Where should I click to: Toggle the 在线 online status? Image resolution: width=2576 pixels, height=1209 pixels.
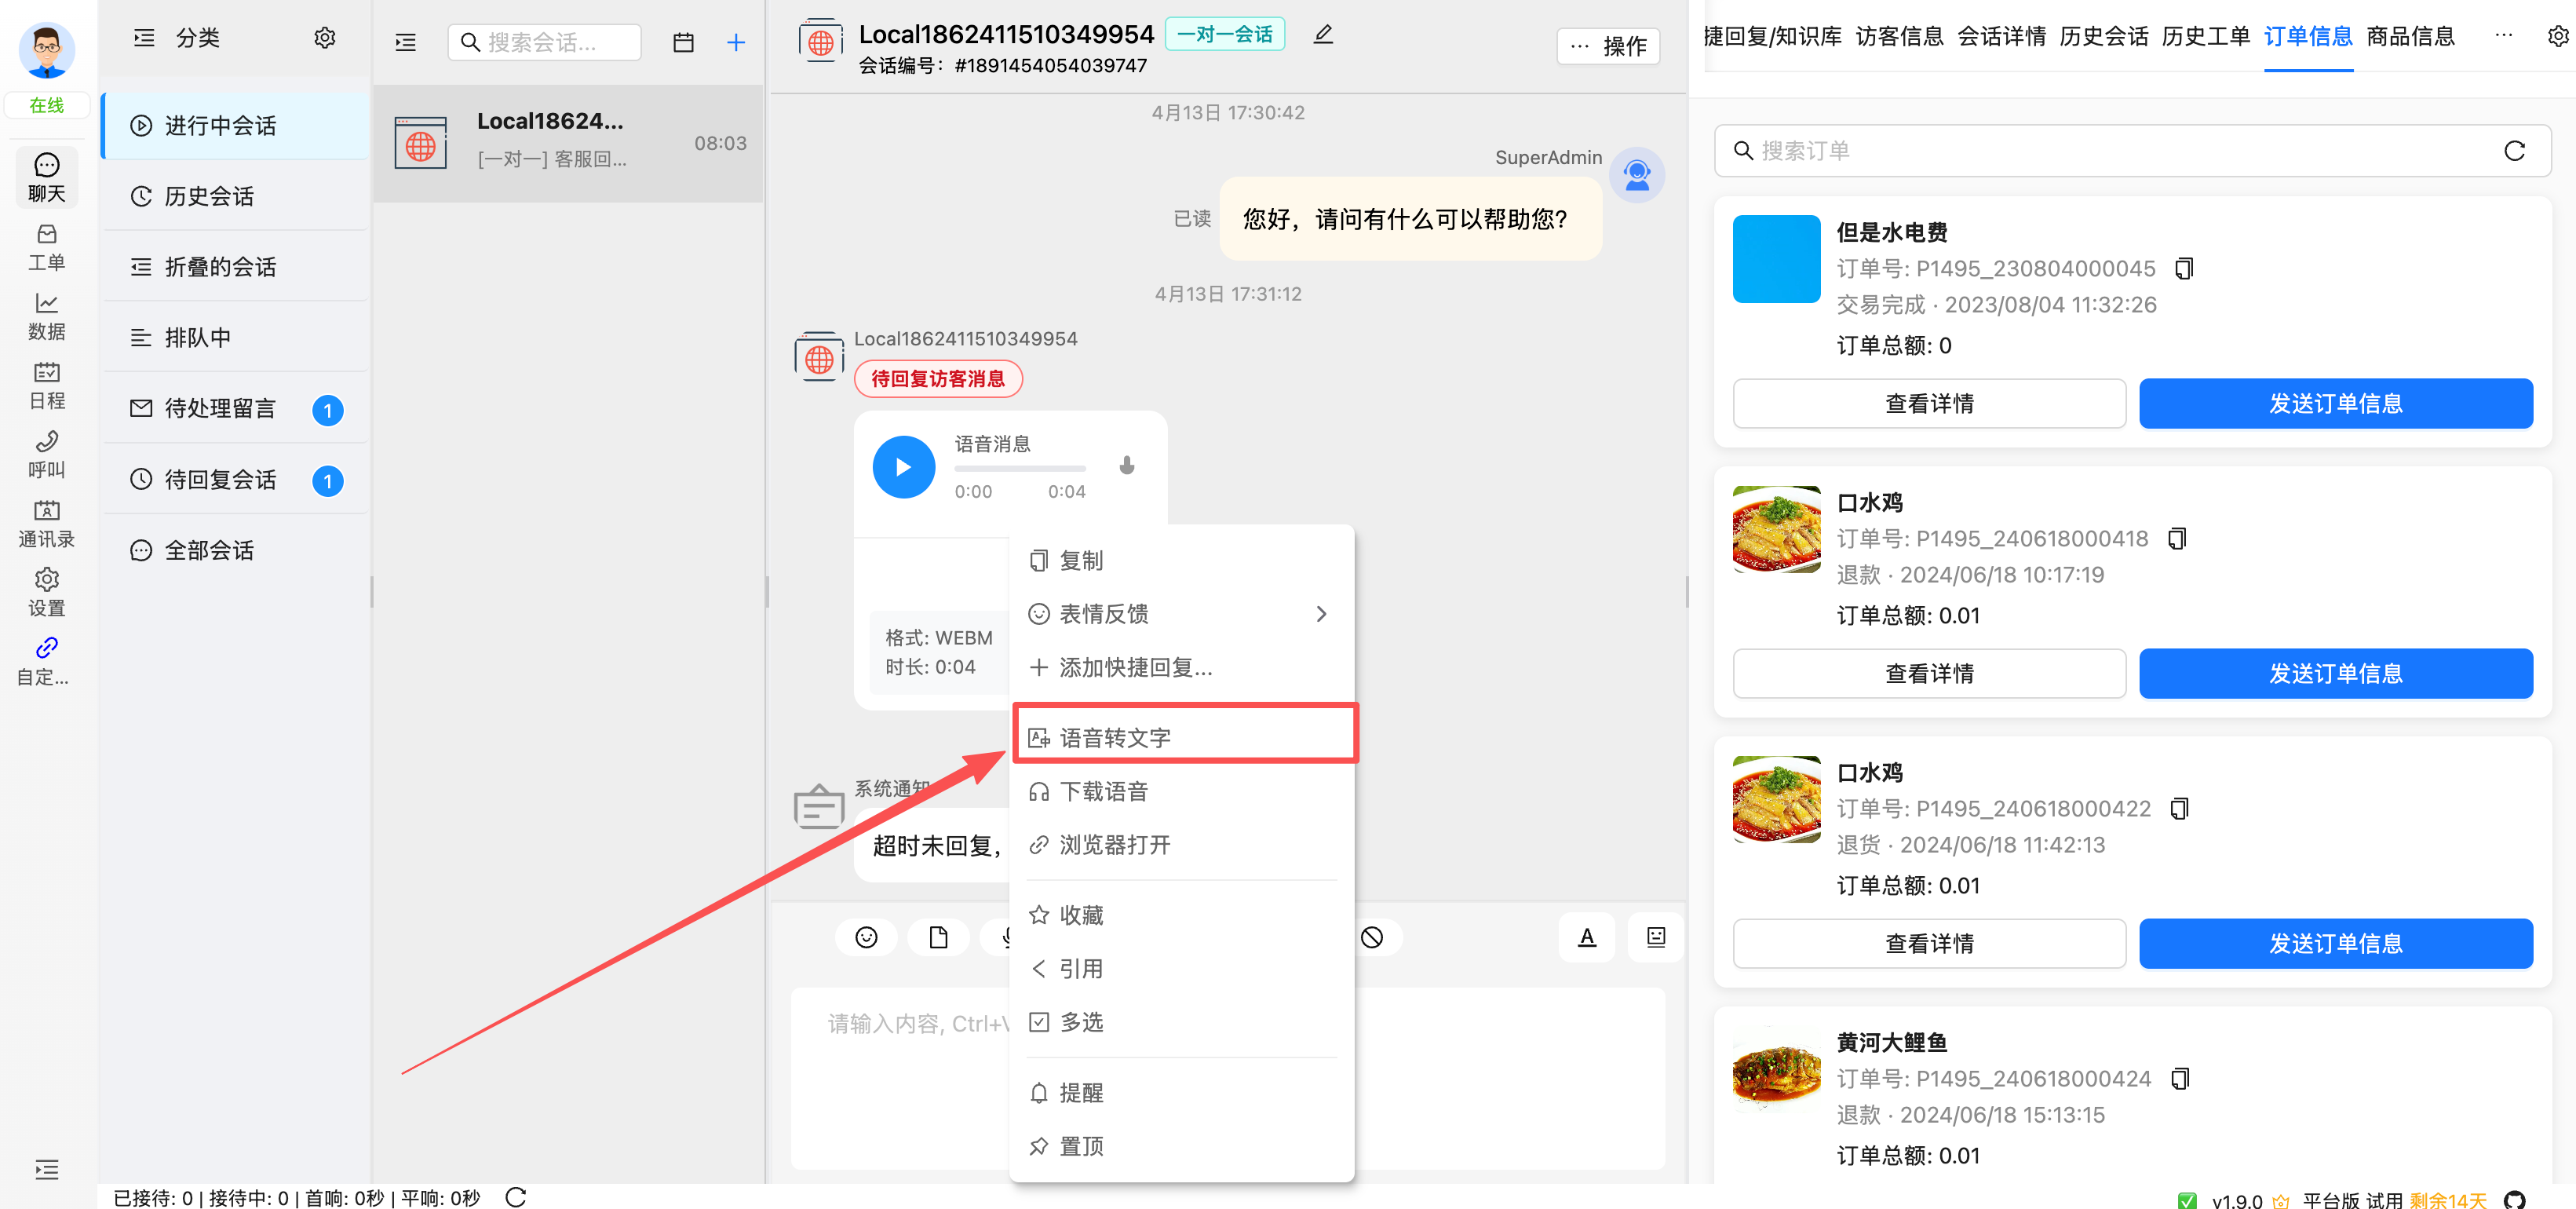(x=46, y=105)
